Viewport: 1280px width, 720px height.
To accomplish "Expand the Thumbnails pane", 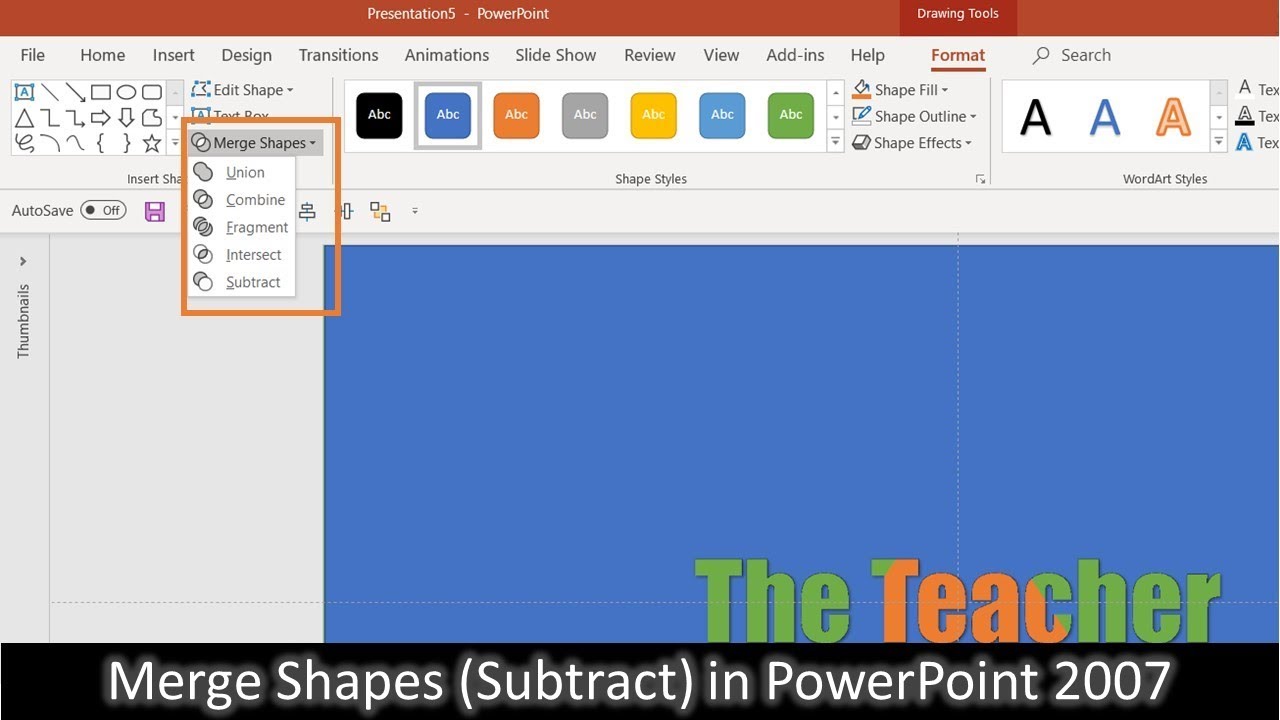I will pyautogui.click(x=23, y=262).
